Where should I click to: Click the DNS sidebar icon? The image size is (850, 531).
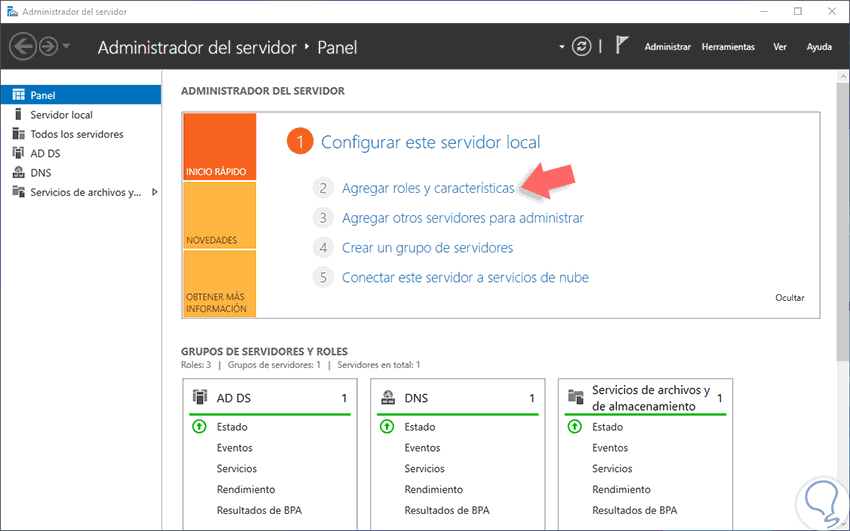18,173
